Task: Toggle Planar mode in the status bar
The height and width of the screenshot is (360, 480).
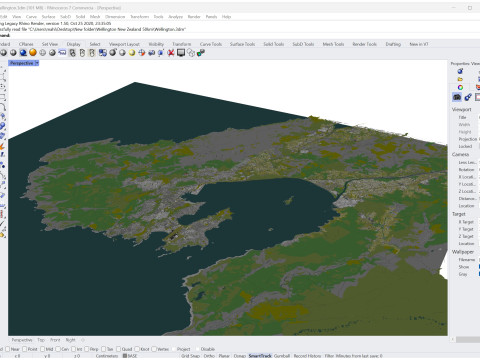Action: click(224, 356)
